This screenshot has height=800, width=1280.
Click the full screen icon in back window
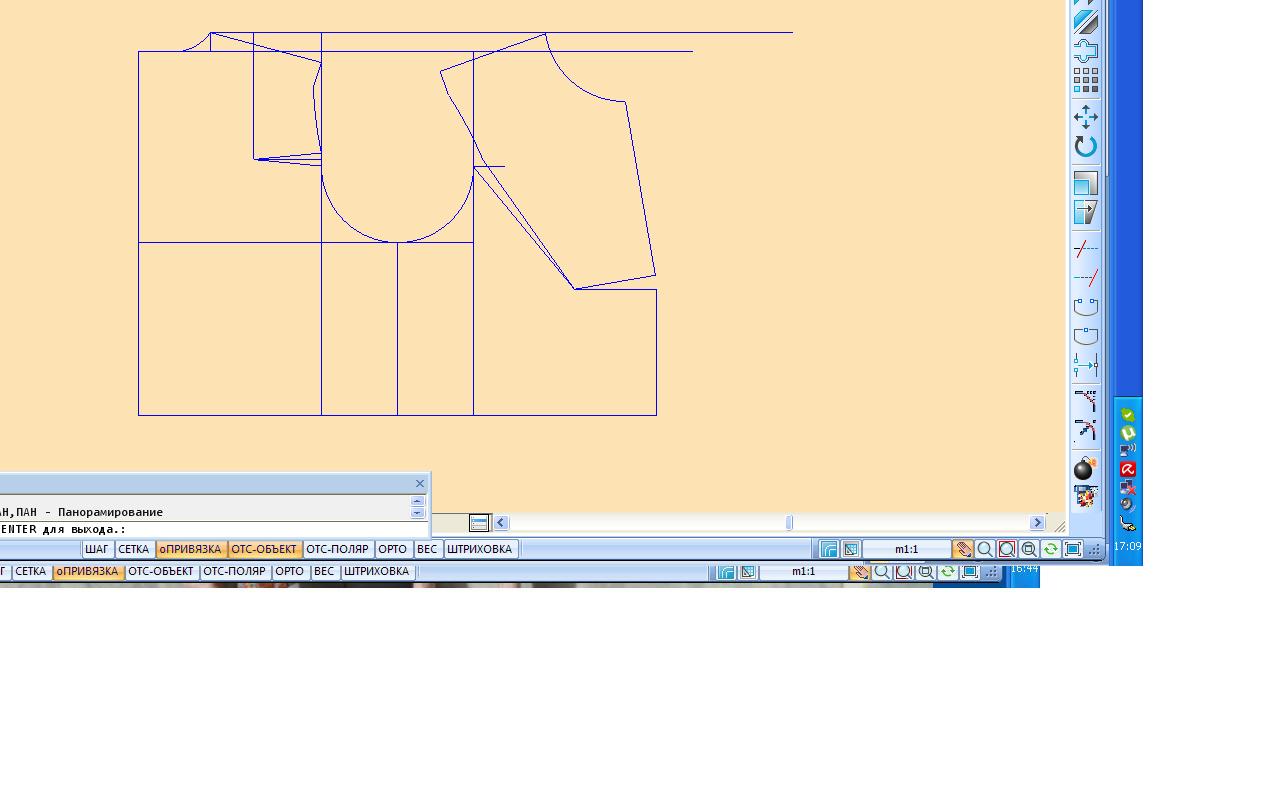tap(969, 572)
